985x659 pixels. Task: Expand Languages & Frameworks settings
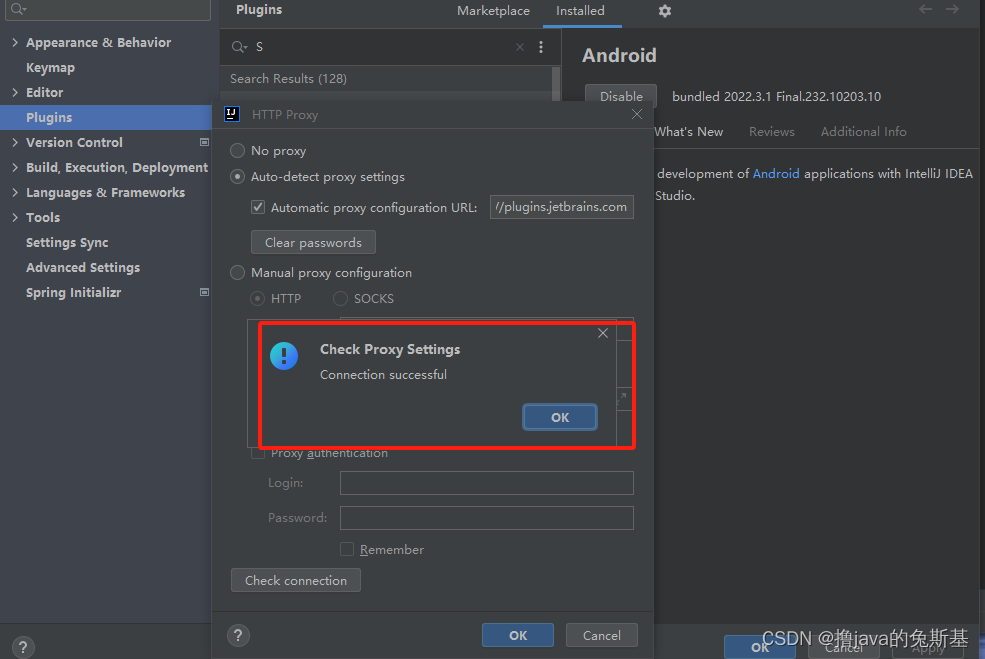pos(15,192)
